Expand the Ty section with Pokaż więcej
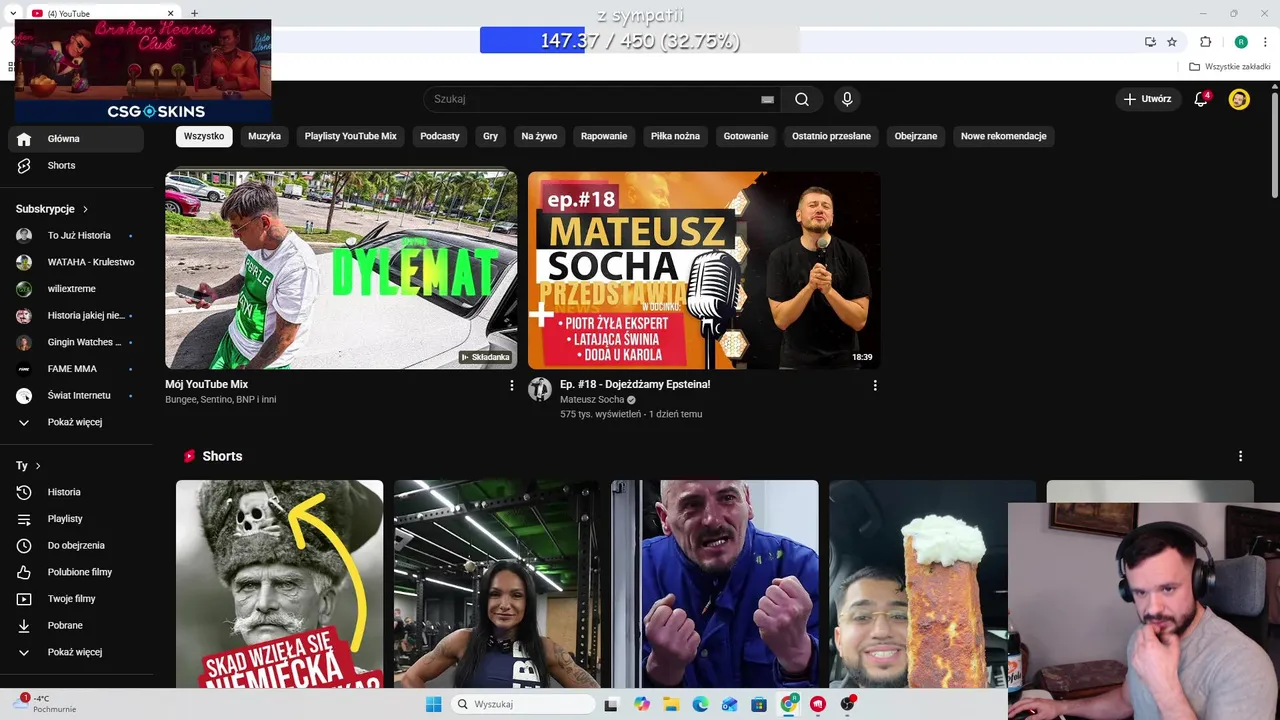Image resolution: width=1280 pixels, height=720 pixels. point(76,652)
